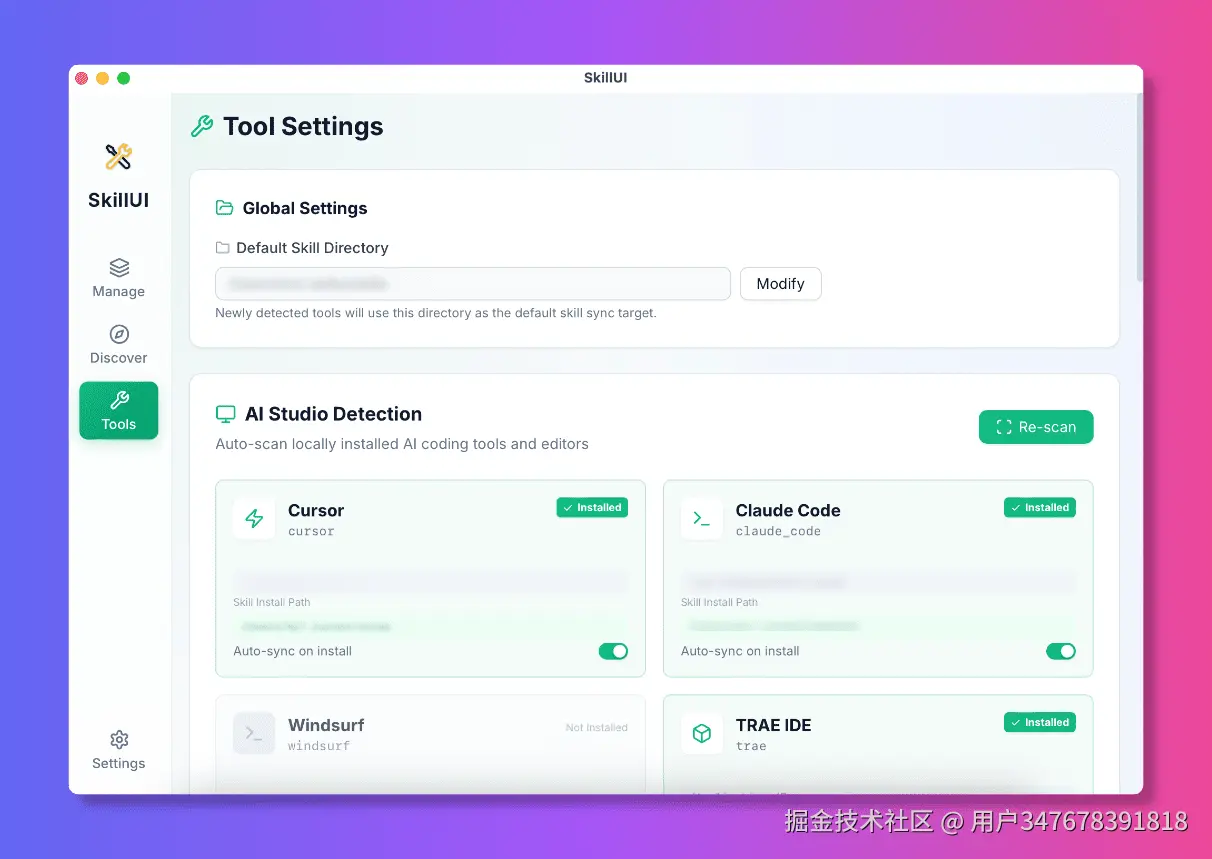This screenshot has height=859, width=1212.
Task: Click the Modify button
Action: click(780, 284)
